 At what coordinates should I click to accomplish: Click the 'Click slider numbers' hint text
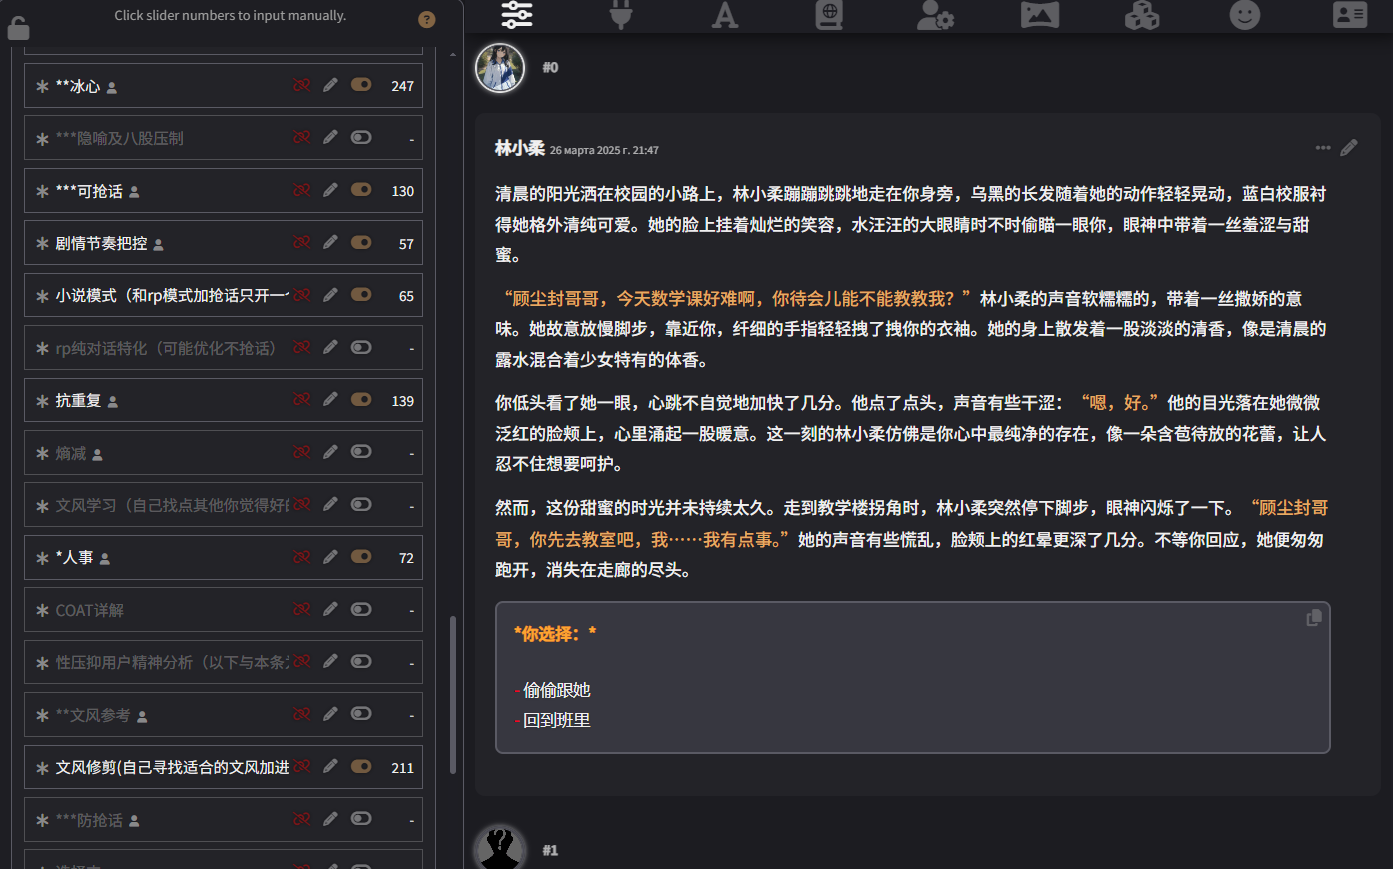(x=230, y=15)
